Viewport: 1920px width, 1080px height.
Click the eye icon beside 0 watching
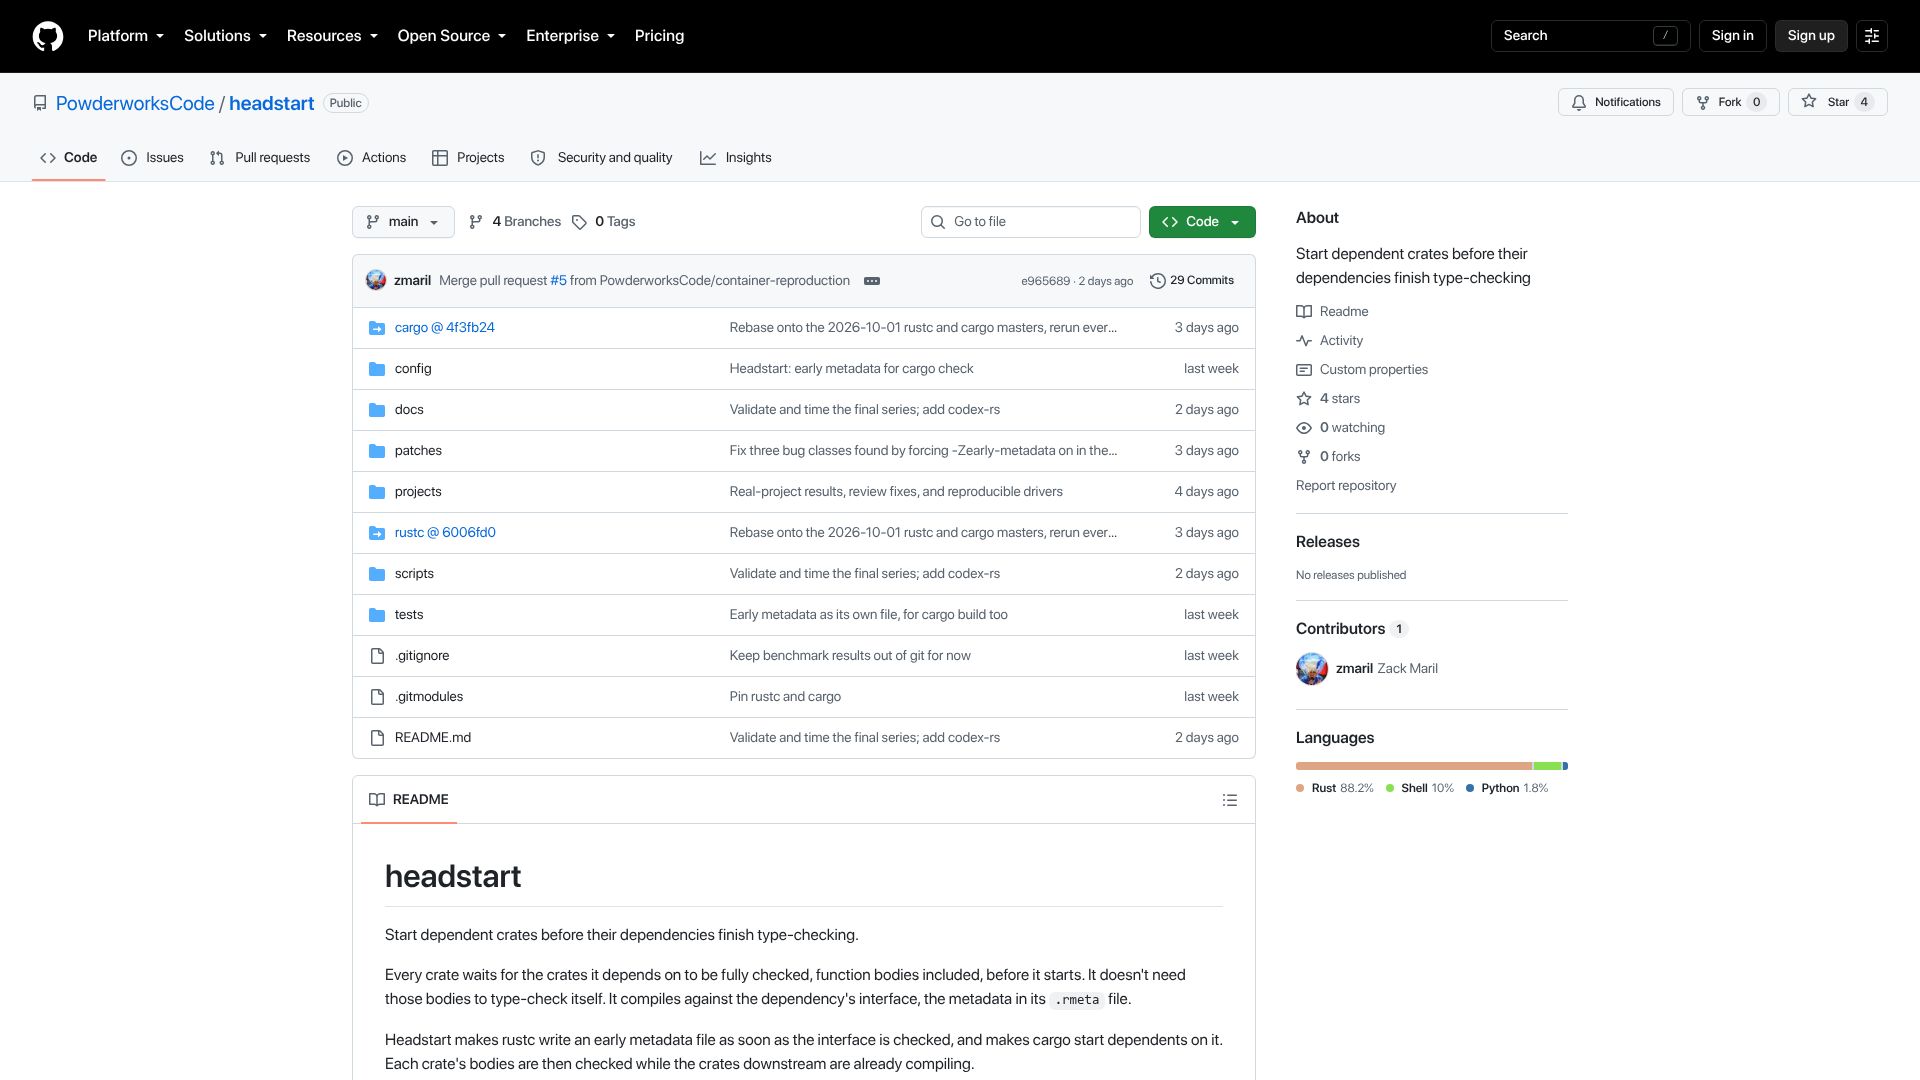[x=1304, y=428]
